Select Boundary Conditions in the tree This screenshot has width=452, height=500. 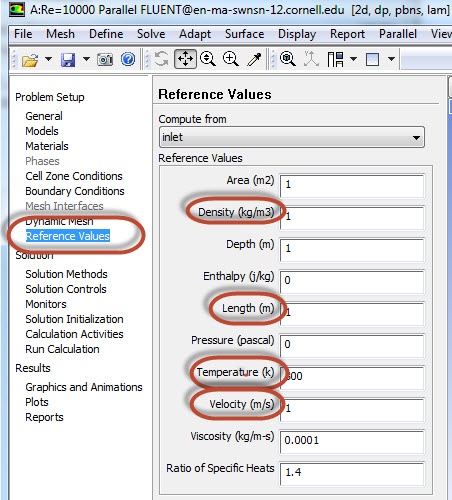[x=75, y=191]
